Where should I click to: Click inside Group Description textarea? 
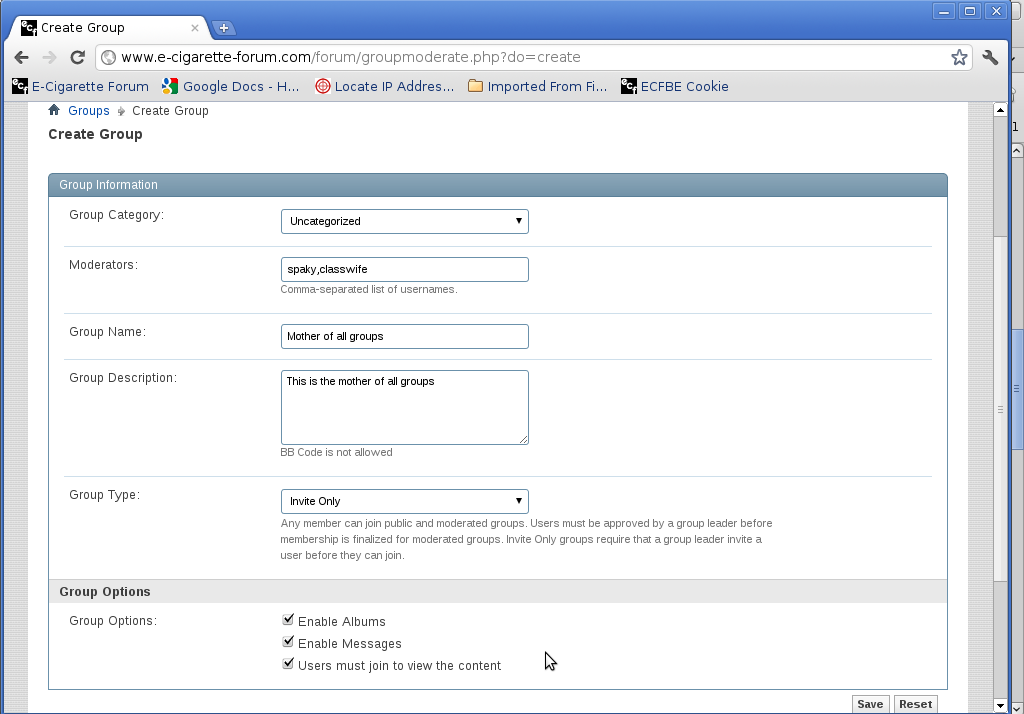pos(404,408)
